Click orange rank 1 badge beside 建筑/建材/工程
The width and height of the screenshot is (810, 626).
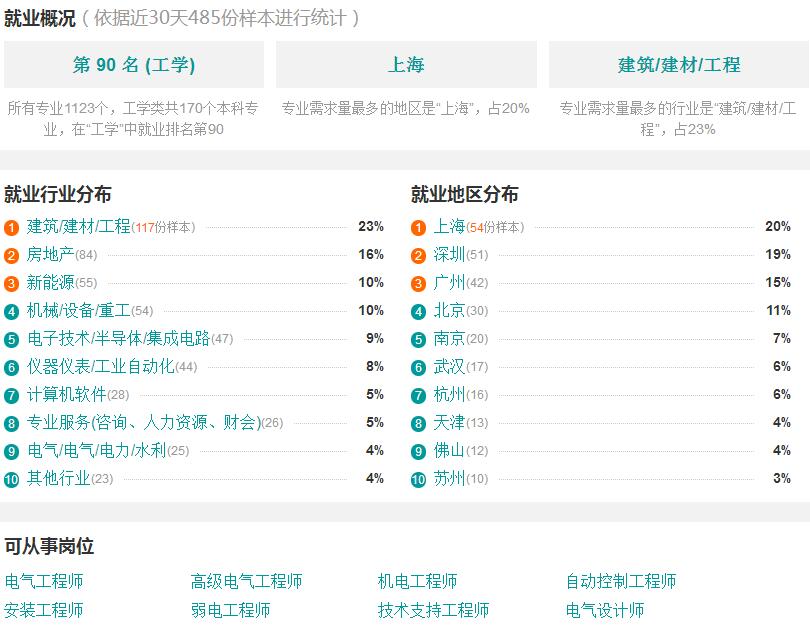[x=11, y=228]
